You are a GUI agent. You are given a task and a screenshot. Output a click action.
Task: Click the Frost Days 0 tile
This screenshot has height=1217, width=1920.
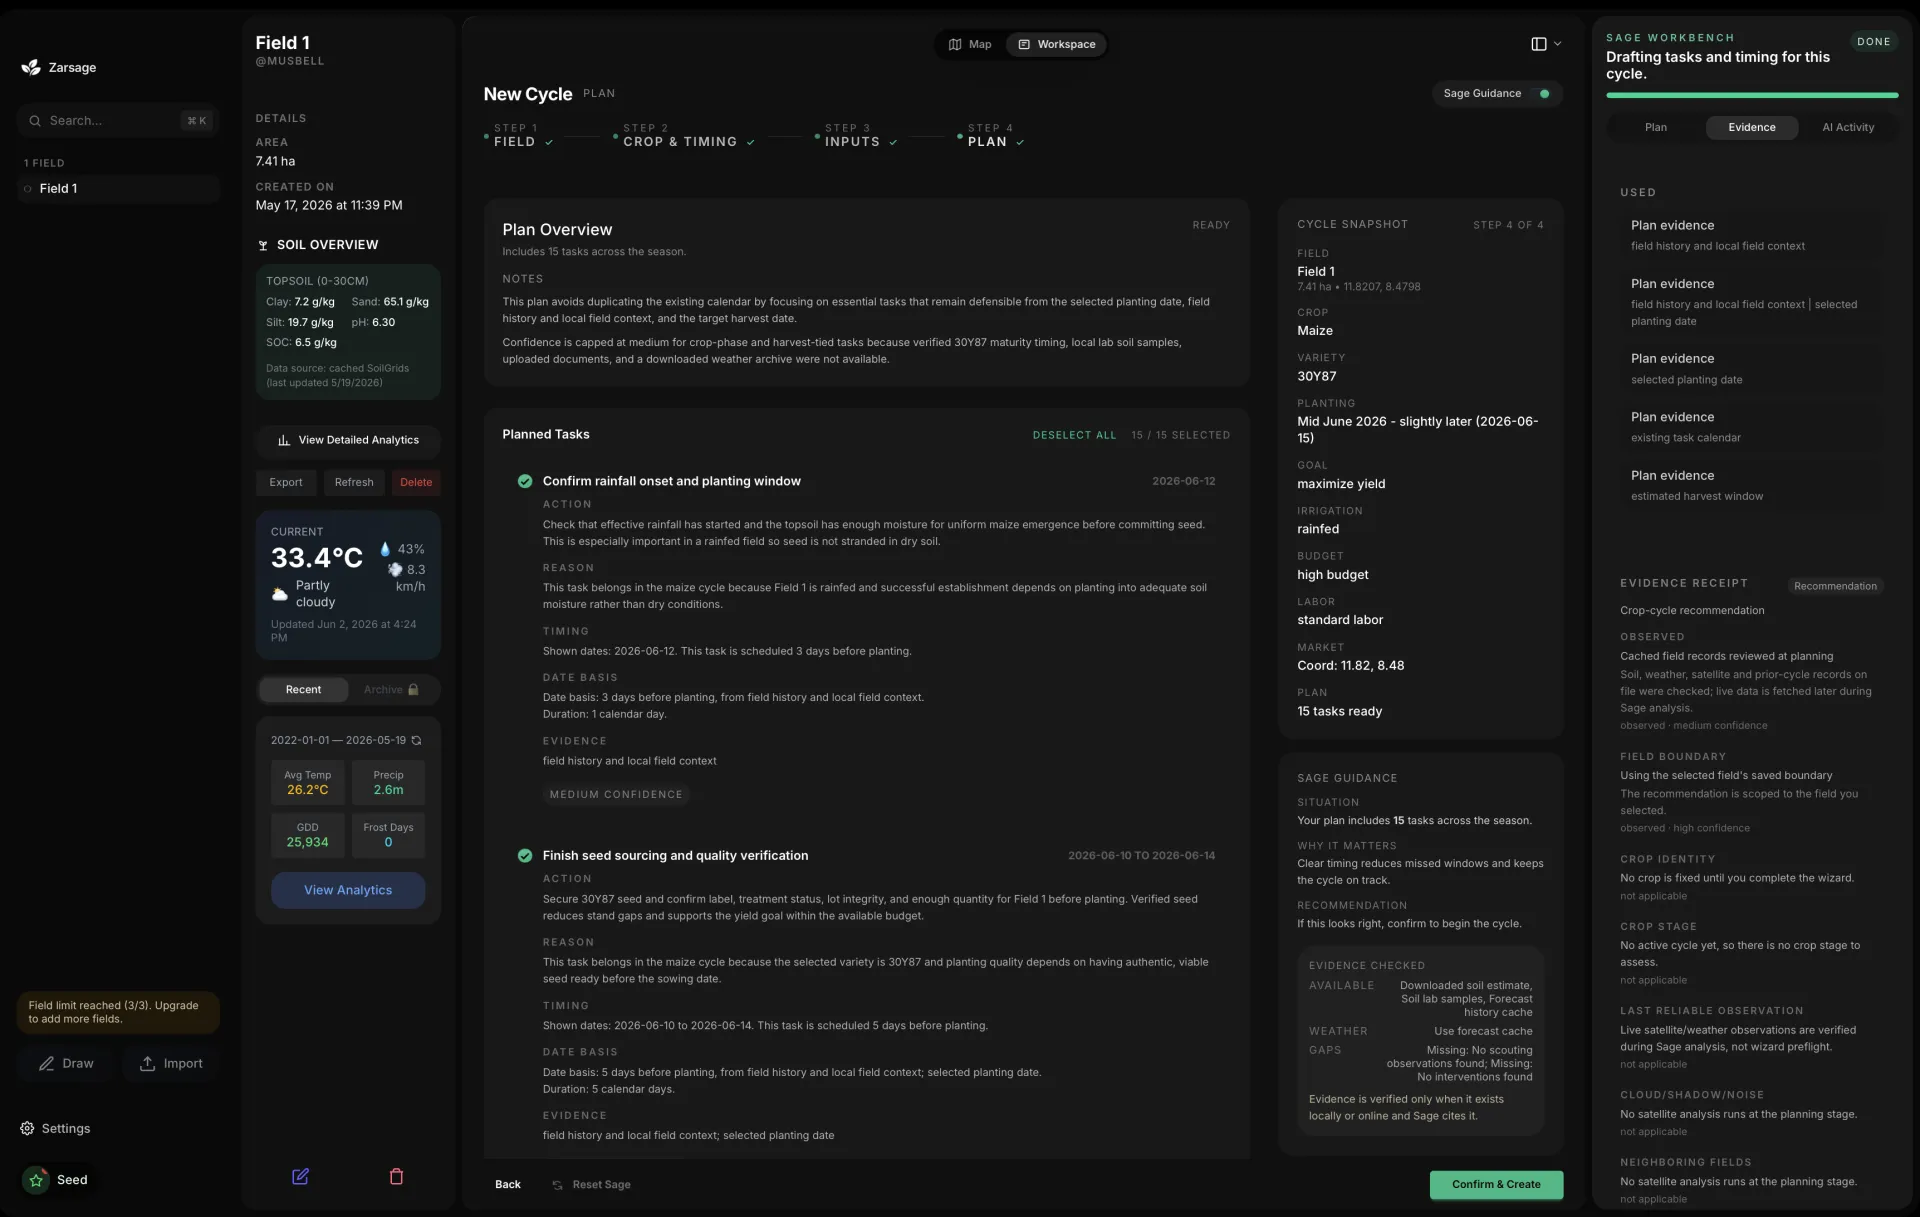pyautogui.click(x=388, y=835)
